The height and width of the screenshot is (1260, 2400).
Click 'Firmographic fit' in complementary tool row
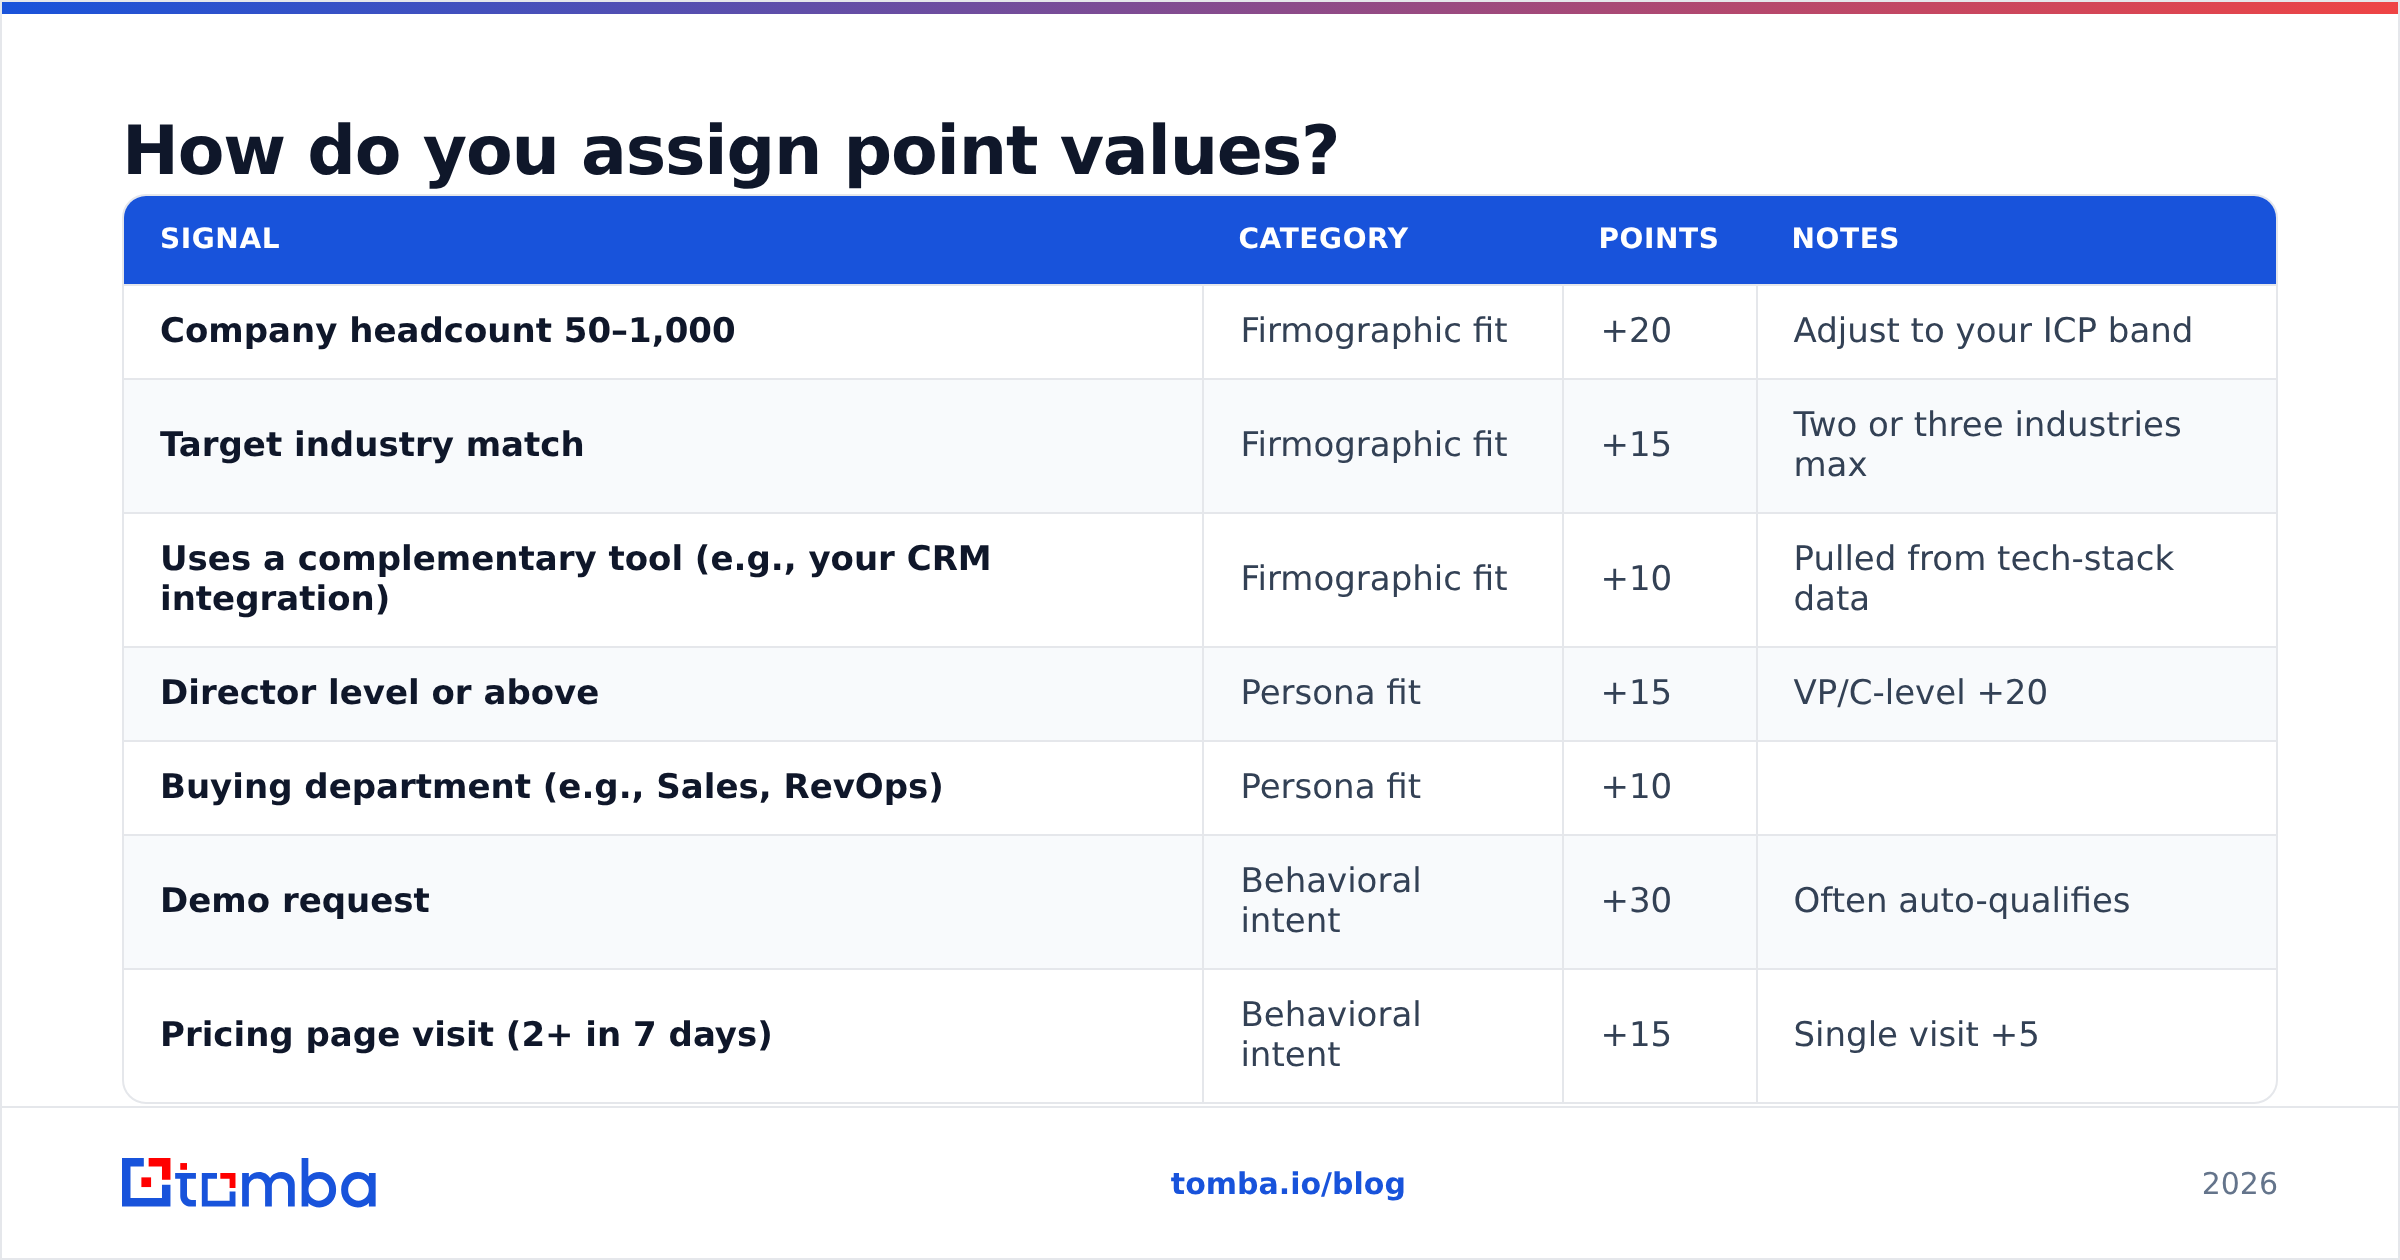1374,579
